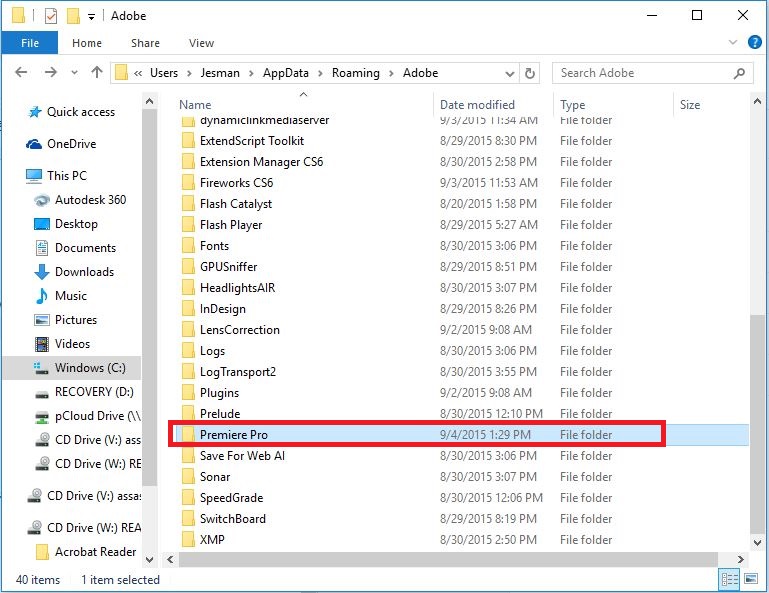Go up one folder level
Screen dimensions: 769x593
(x=97, y=73)
